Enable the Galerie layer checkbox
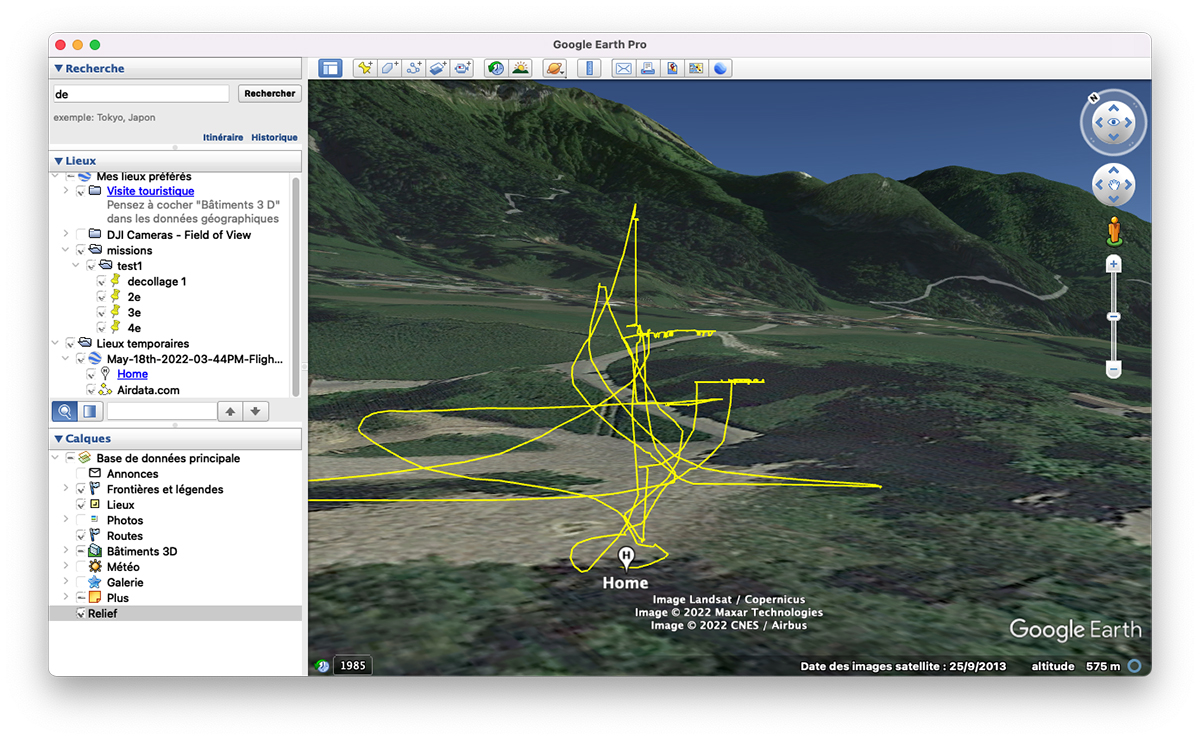This screenshot has width=1200, height=740. [x=81, y=582]
